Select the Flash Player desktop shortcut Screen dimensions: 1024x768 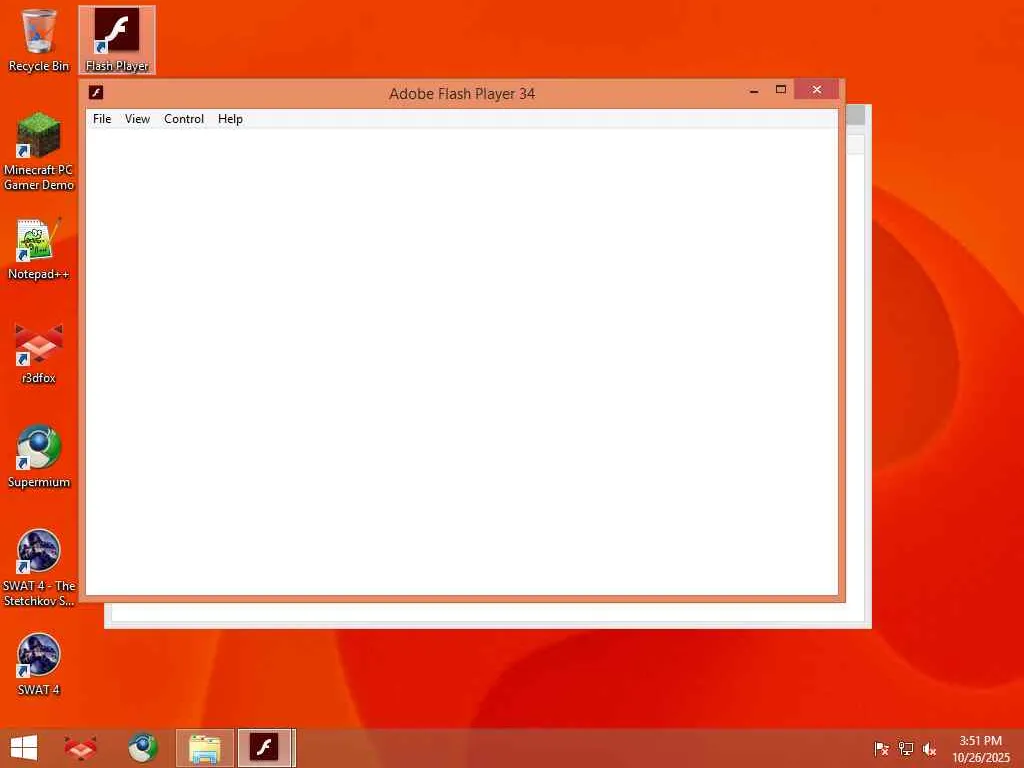point(117,40)
